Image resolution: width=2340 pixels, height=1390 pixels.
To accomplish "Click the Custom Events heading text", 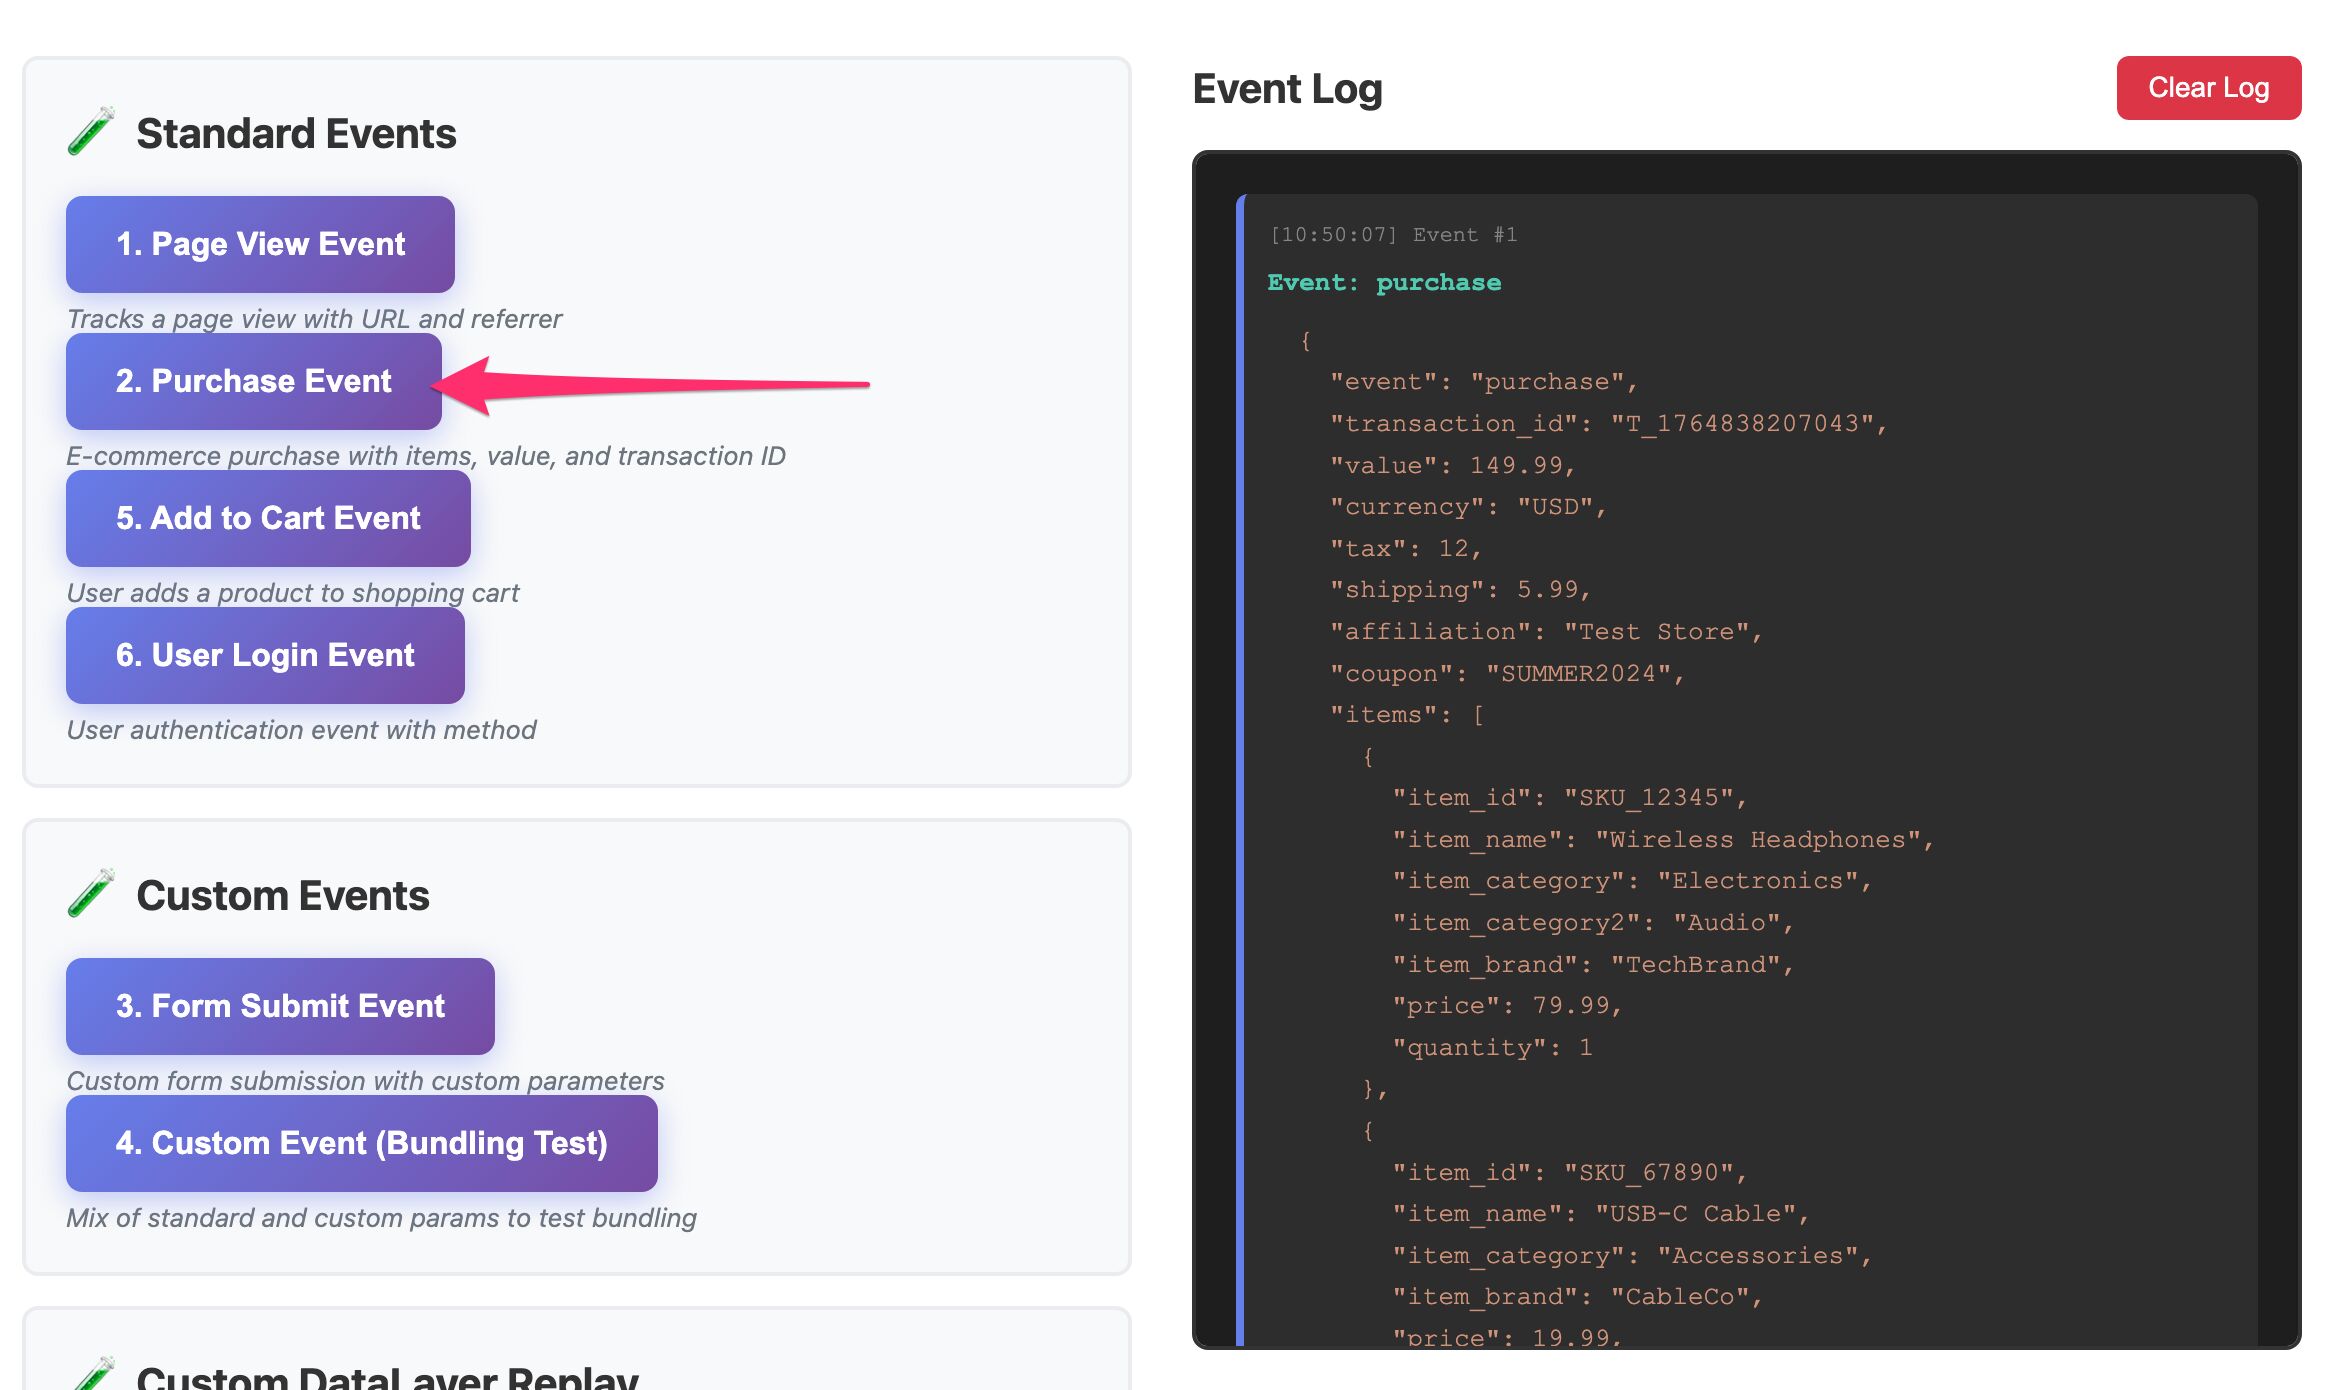I will (x=283, y=896).
